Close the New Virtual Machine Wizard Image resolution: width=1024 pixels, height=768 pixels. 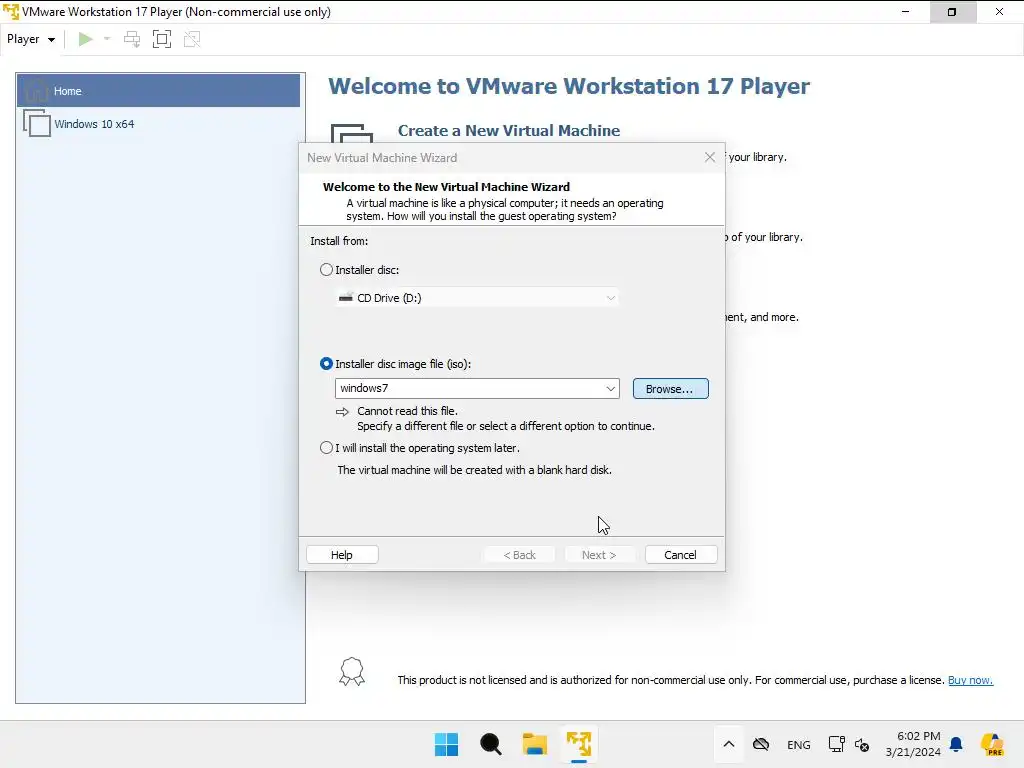pyautogui.click(x=710, y=157)
